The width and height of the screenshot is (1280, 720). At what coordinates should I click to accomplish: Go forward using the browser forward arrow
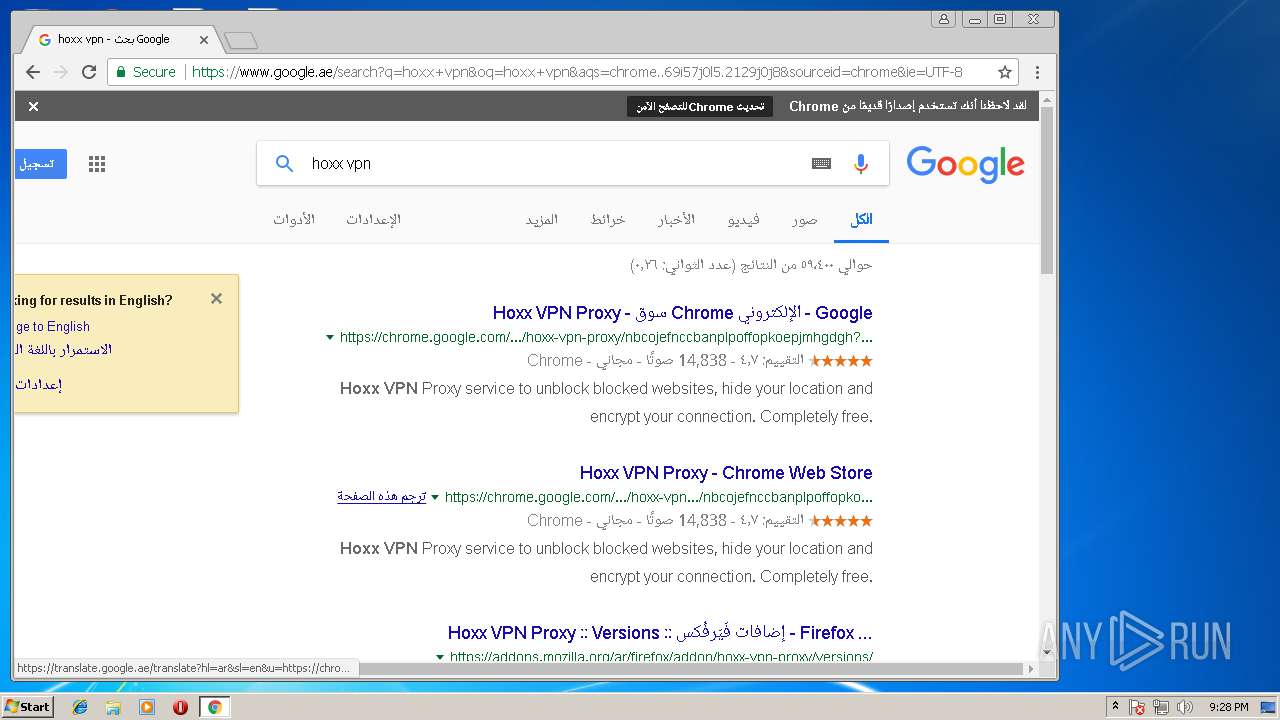tap(61, 72)
